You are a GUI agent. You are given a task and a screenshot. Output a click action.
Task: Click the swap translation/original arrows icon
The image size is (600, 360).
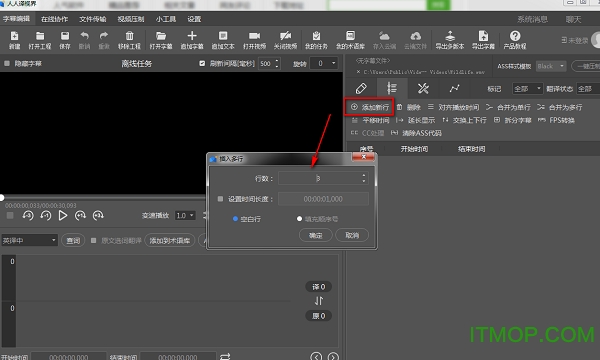(319, 301)
